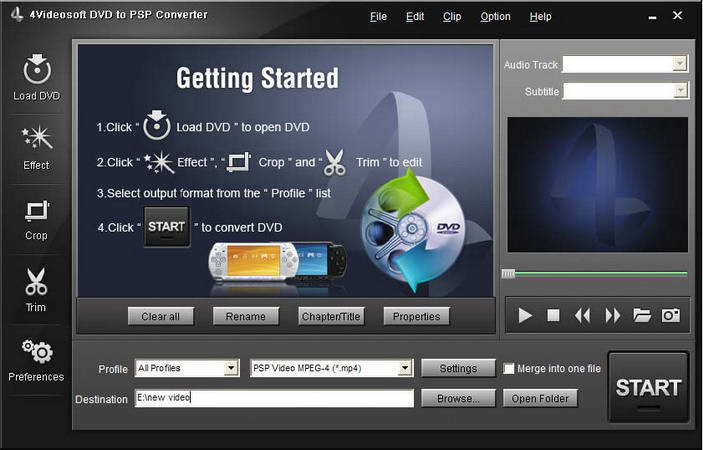Minimize the converter window

[x=652, y=17]
